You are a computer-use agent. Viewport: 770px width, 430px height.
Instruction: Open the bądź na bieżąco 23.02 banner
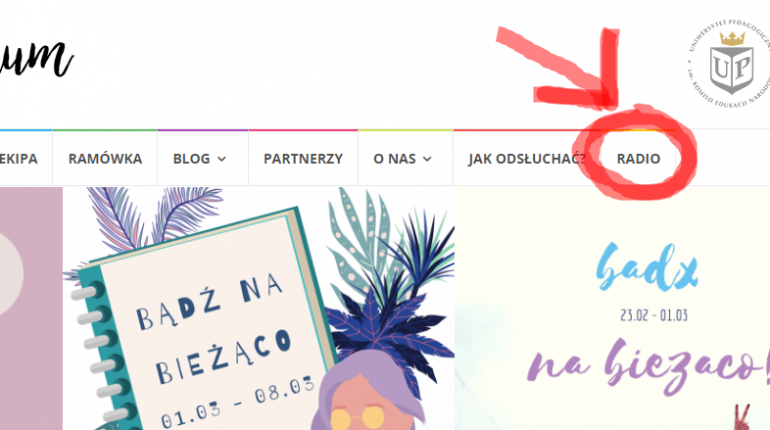(612, 308)
